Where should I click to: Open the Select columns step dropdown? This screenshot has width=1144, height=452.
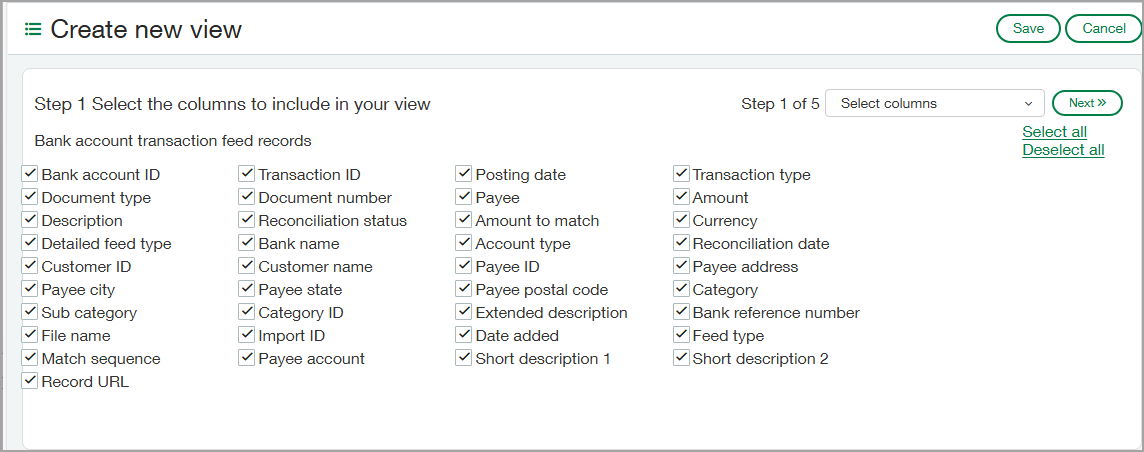coord(934,103)
